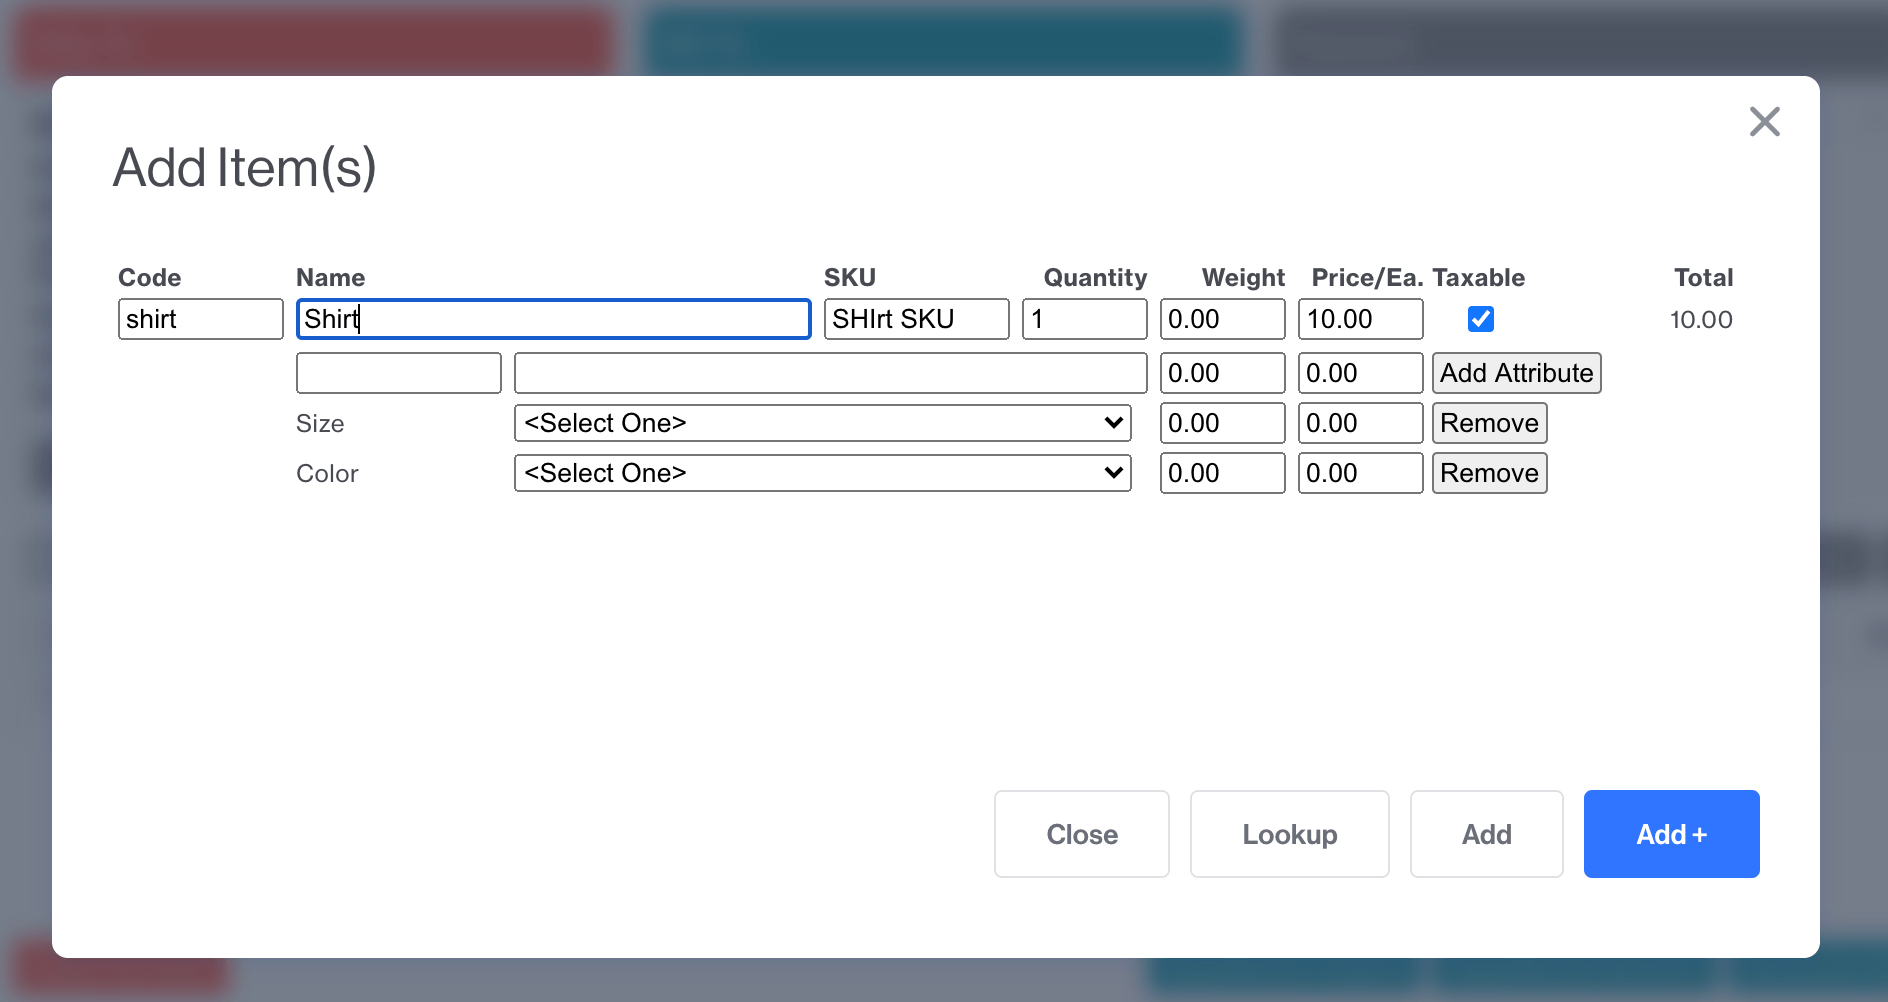Click the Add + button
Screen dimensions: 1888x1002
pyautogui.click(x=1670, y=833)
